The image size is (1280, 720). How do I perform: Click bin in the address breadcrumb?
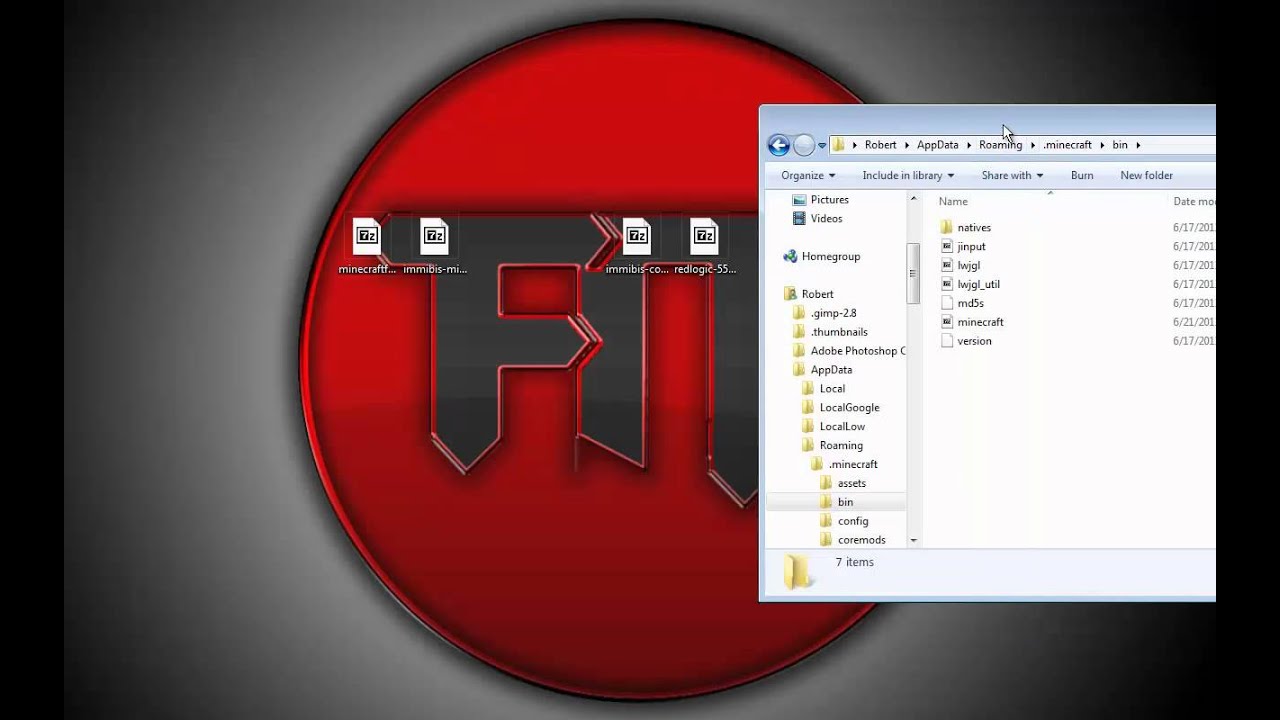[x=1120, y=145]
